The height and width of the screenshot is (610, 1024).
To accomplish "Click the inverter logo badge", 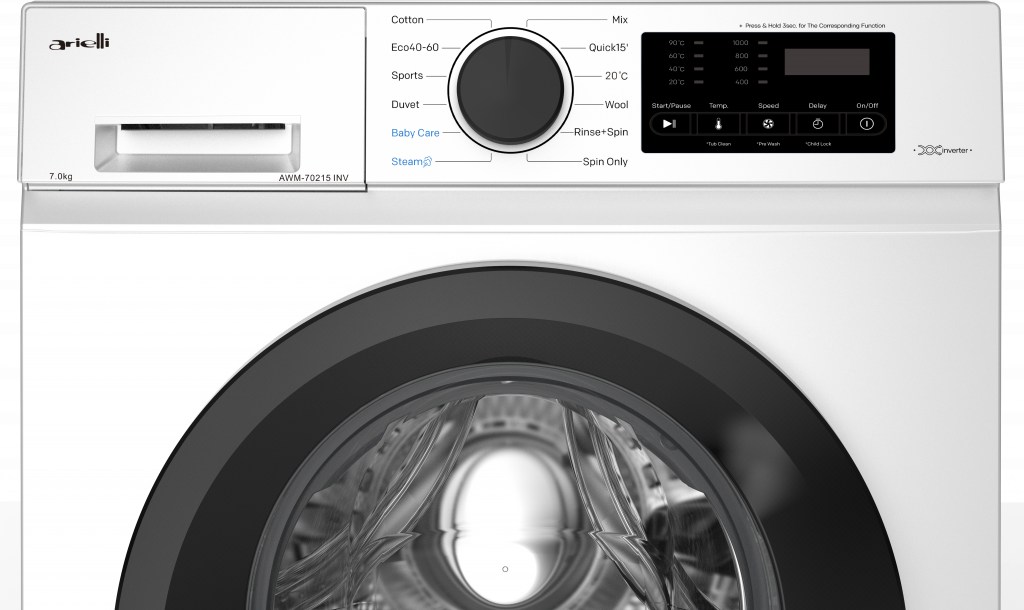I will pos(943,150).
